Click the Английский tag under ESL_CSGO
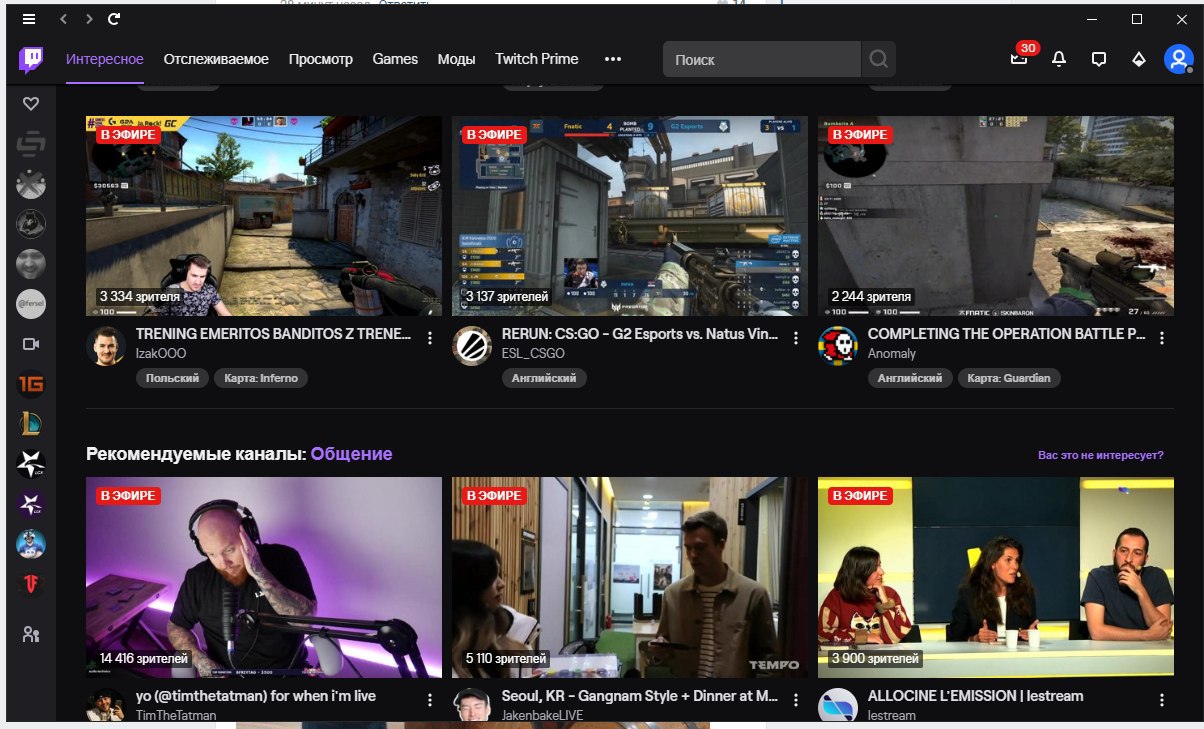The height and width of the screenshot is (729, 1204). pos(545,379)
